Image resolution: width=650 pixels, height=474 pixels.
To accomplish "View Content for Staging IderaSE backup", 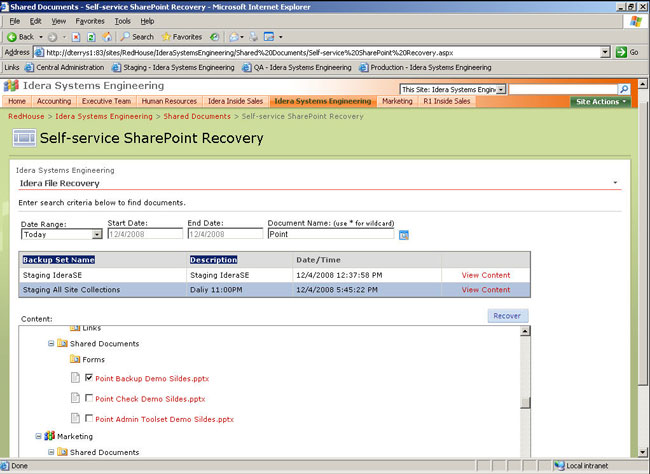I will [x=486, y=275].
